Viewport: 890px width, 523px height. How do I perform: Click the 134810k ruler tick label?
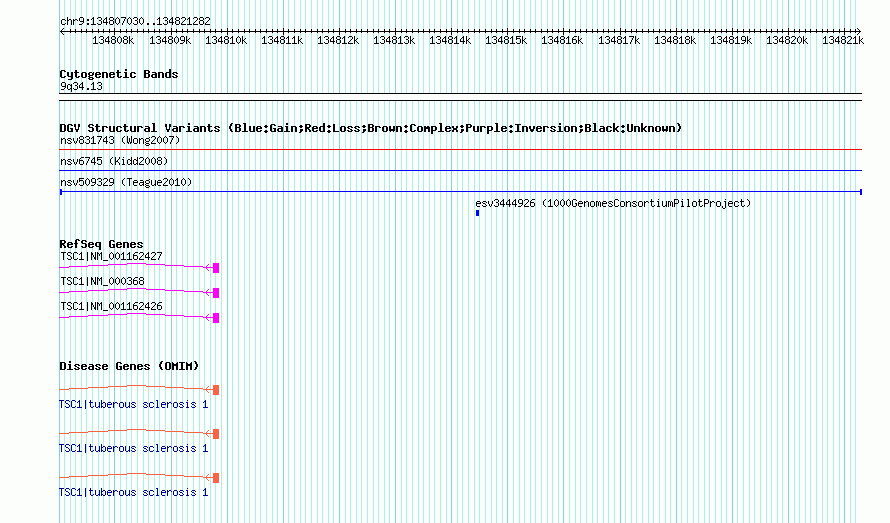226,40
